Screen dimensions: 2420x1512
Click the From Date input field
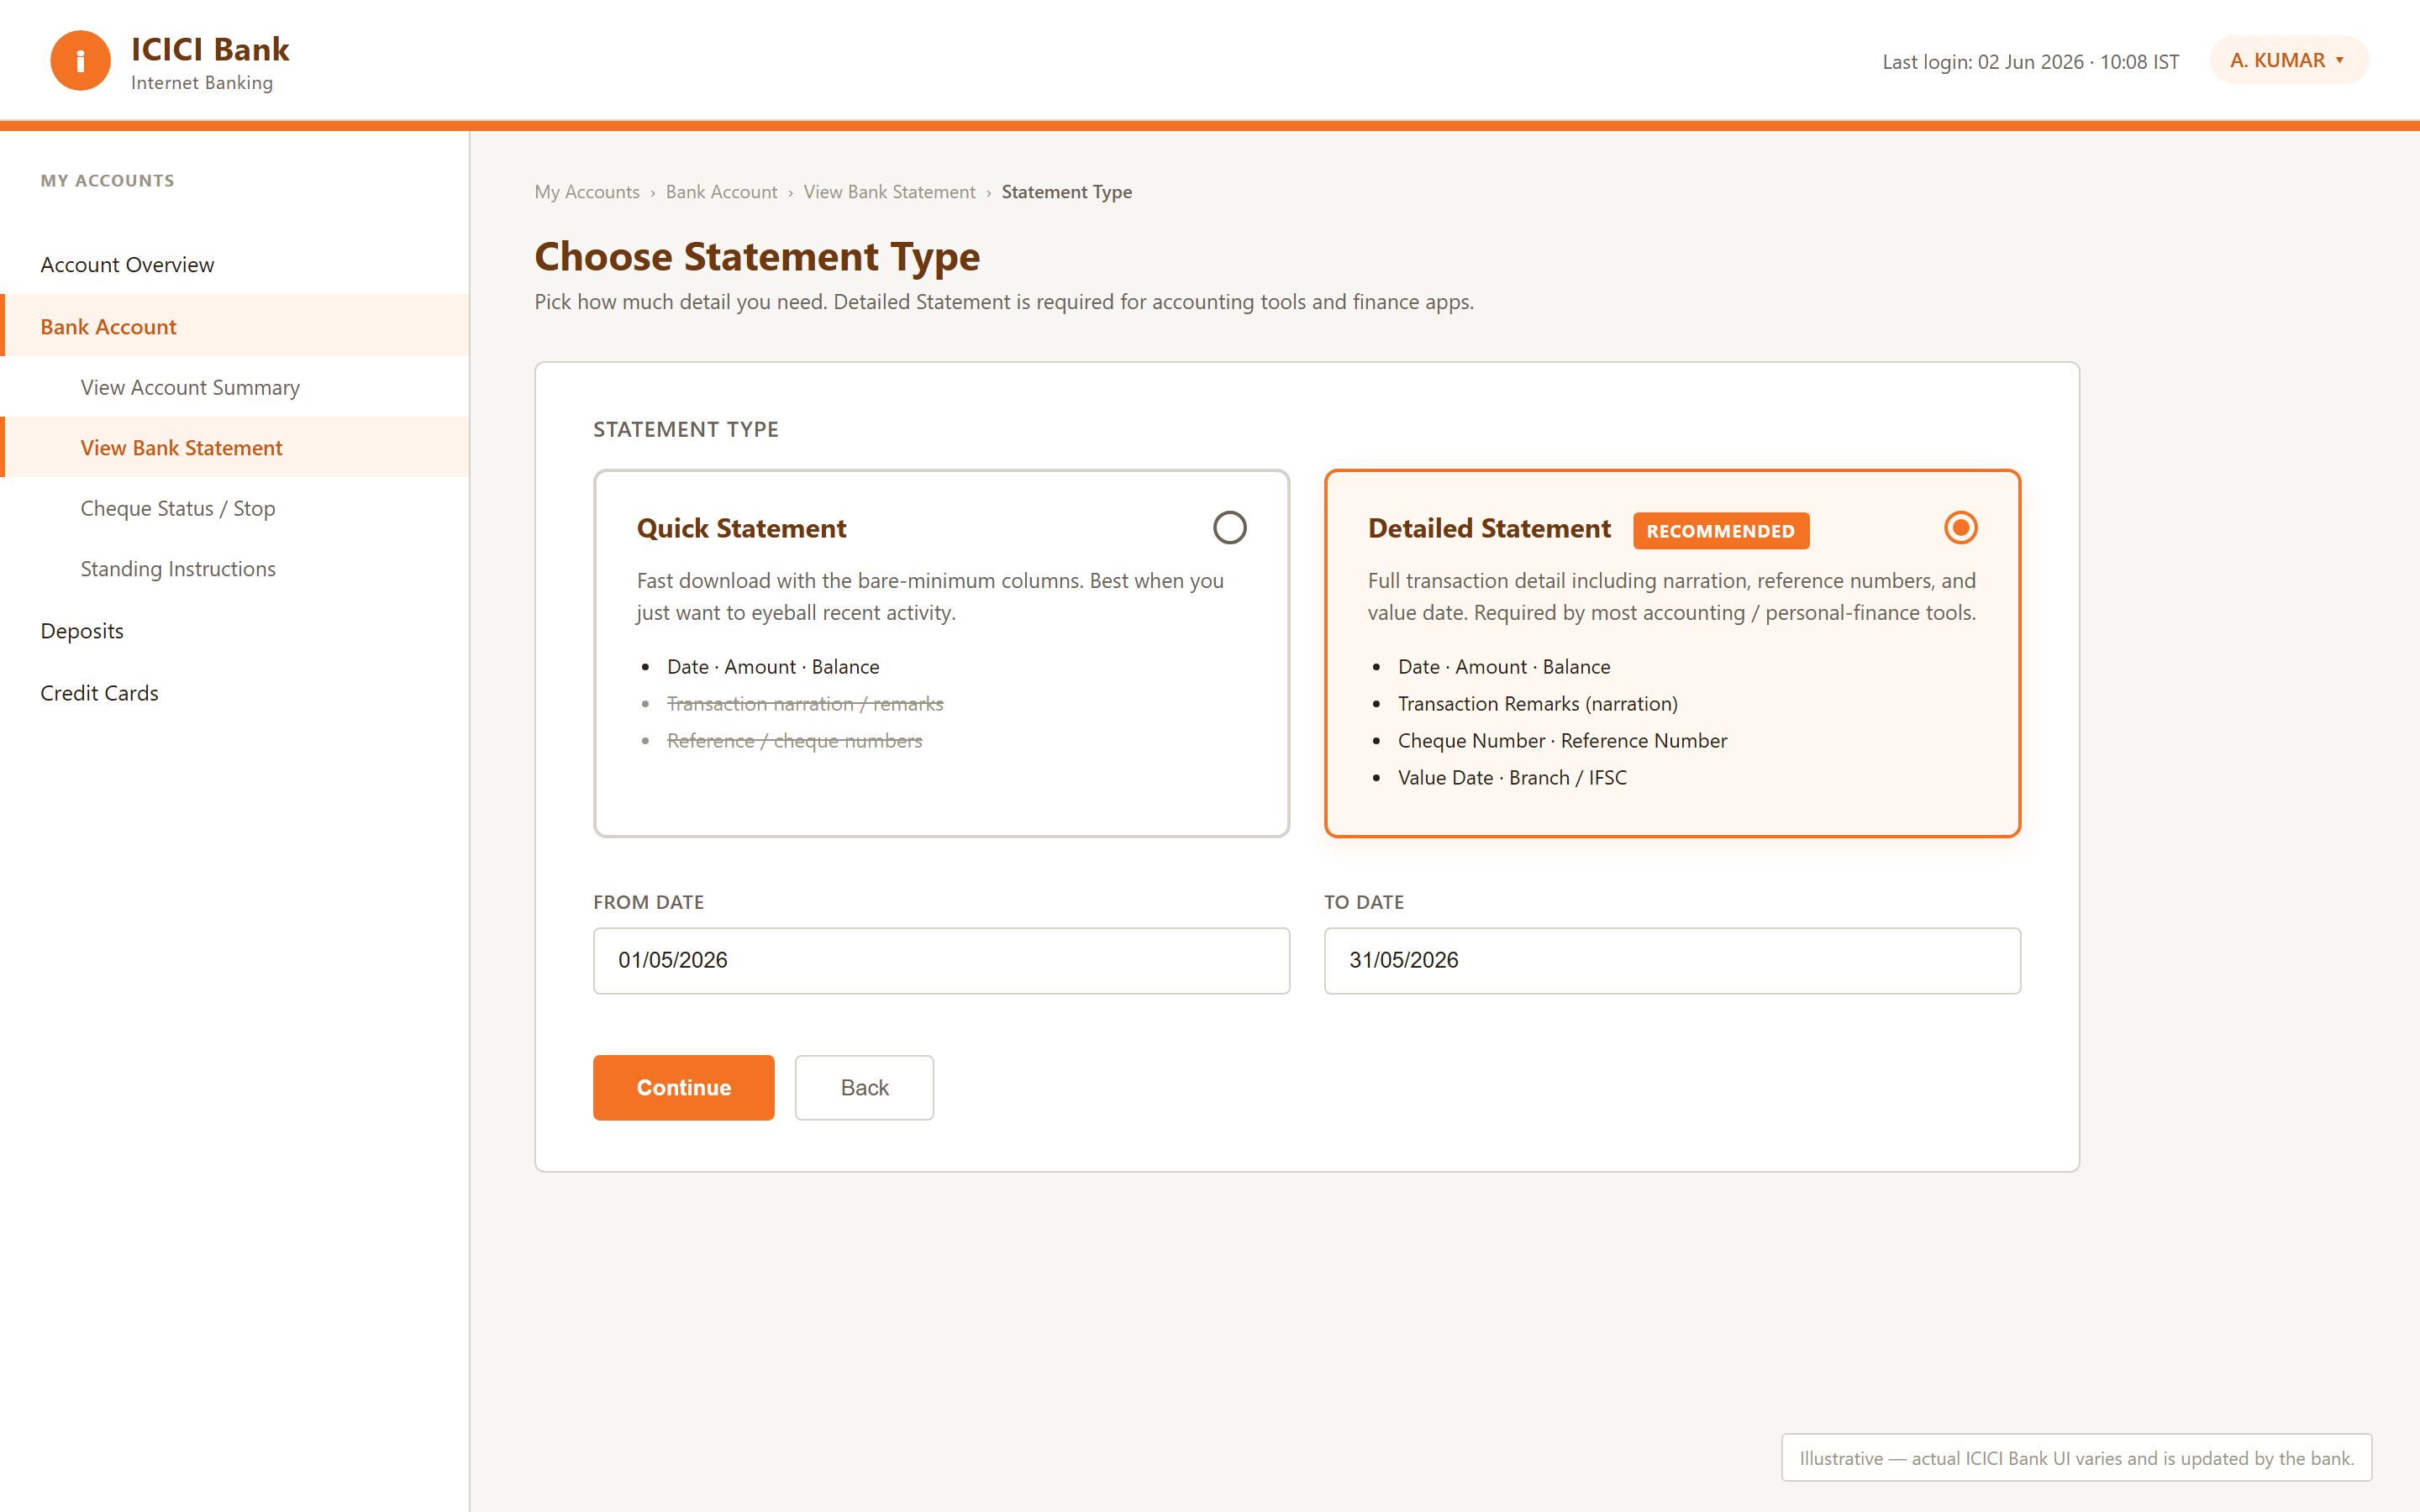pyautogui.click(x=941, y=960)
